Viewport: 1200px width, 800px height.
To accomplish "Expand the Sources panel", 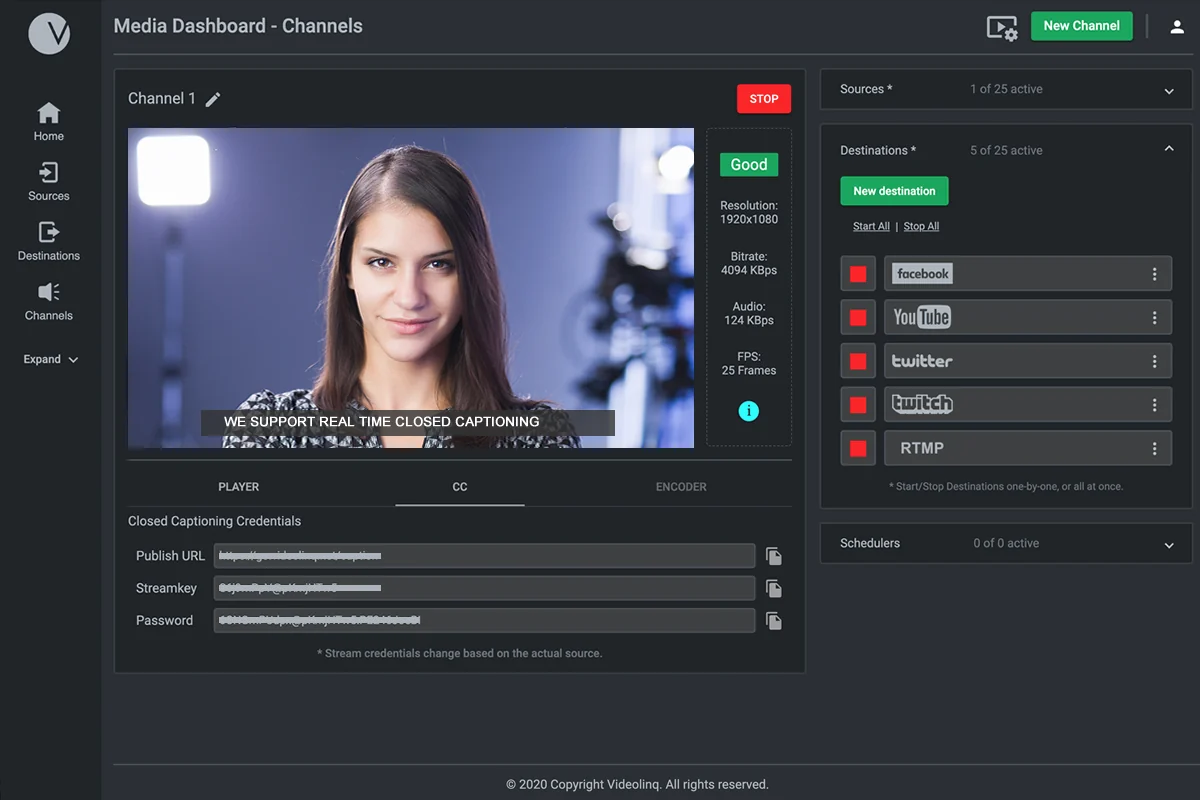I will pos(1169,91).
